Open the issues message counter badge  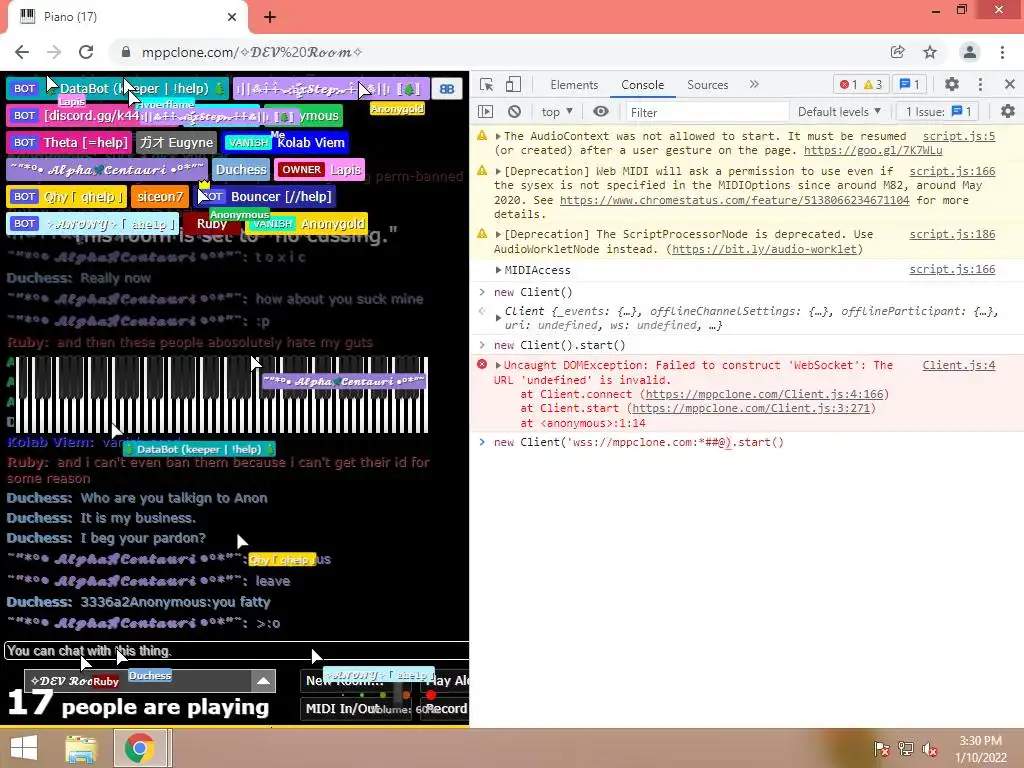tap(910, 85)
